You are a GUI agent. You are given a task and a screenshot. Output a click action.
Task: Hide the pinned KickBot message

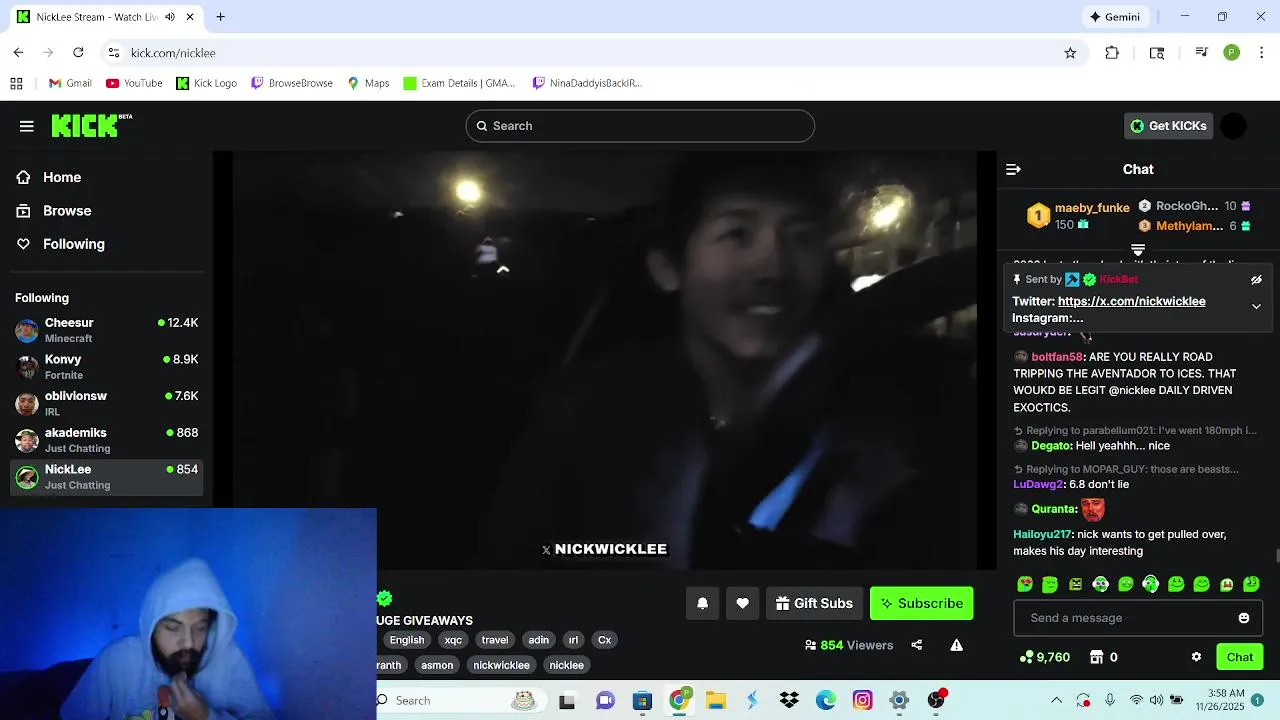pyautogui.click(x=1256, y=280)
